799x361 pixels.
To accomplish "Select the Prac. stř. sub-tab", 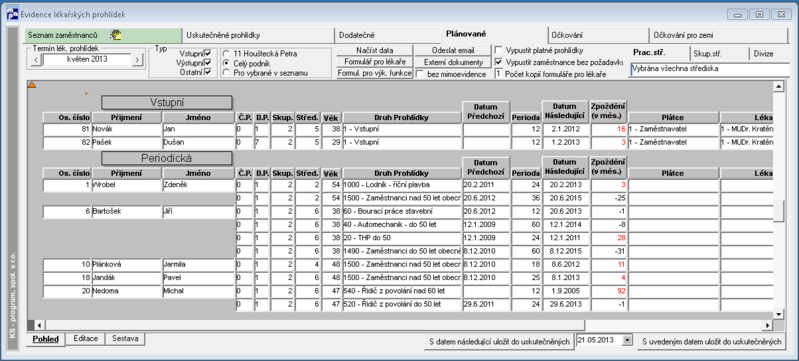I will coord(659,53).
